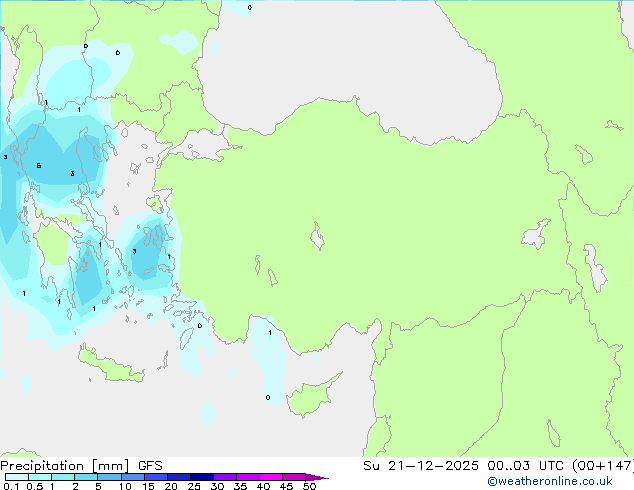The width and height of the screenshot is (634, 490).
Task: Click the legend scale label '10'
Action: pos(125,486)
